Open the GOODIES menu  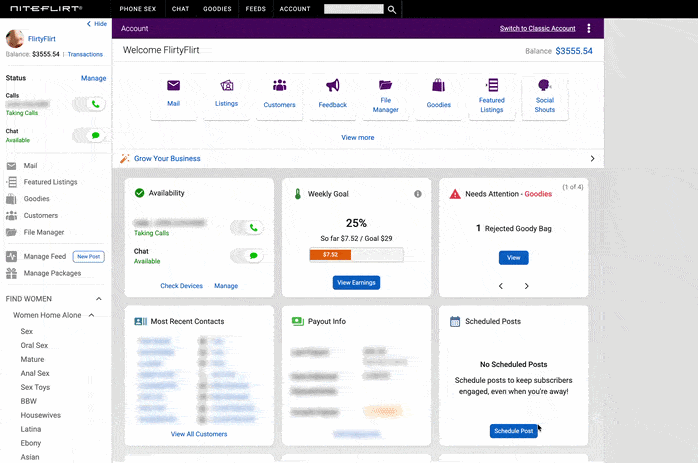(217, 9)
